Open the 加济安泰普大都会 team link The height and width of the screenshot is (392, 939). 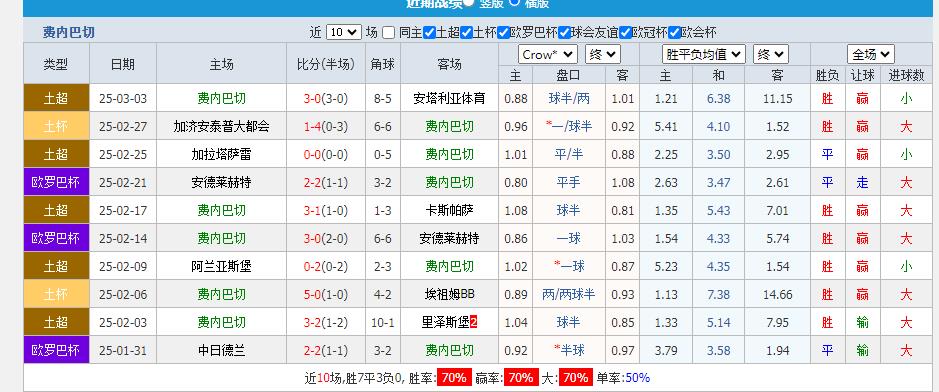tap(222, 126)
